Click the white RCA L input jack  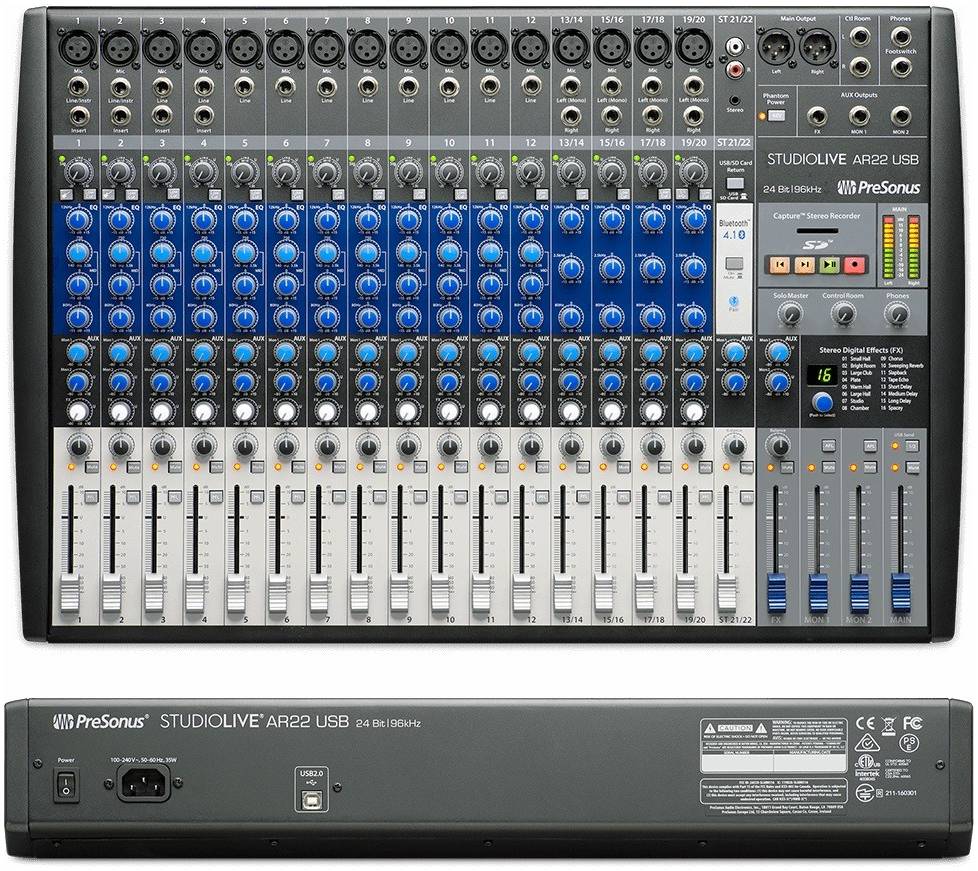[735, 46]
